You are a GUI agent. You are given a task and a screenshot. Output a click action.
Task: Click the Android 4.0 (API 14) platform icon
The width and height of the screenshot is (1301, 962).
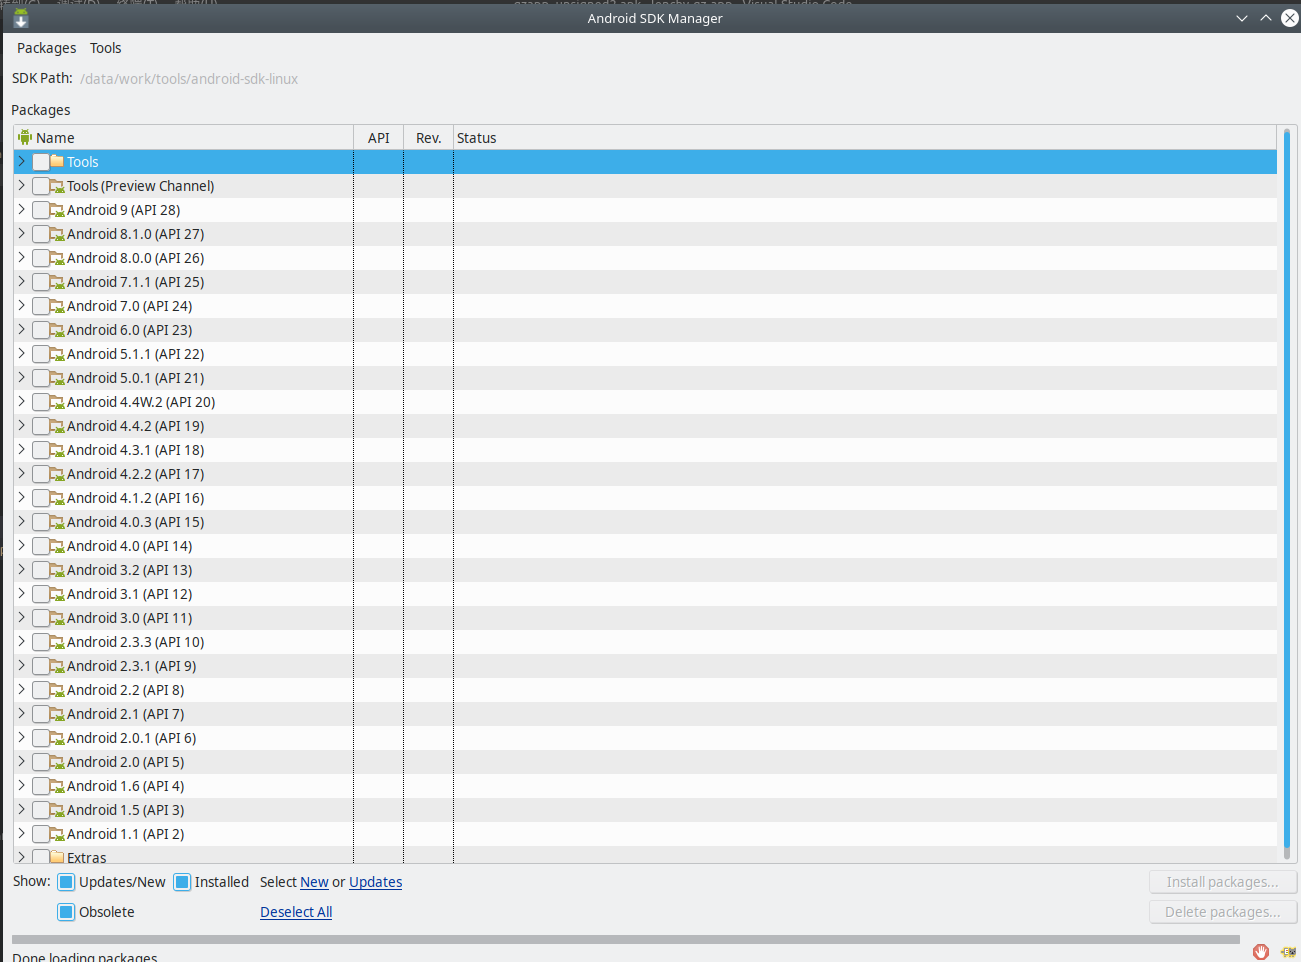click(x=57, y=546)
